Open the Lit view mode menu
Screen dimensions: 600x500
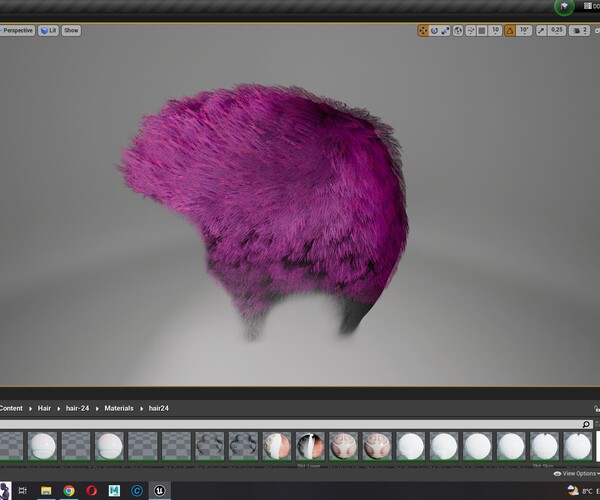click(49, 31)
